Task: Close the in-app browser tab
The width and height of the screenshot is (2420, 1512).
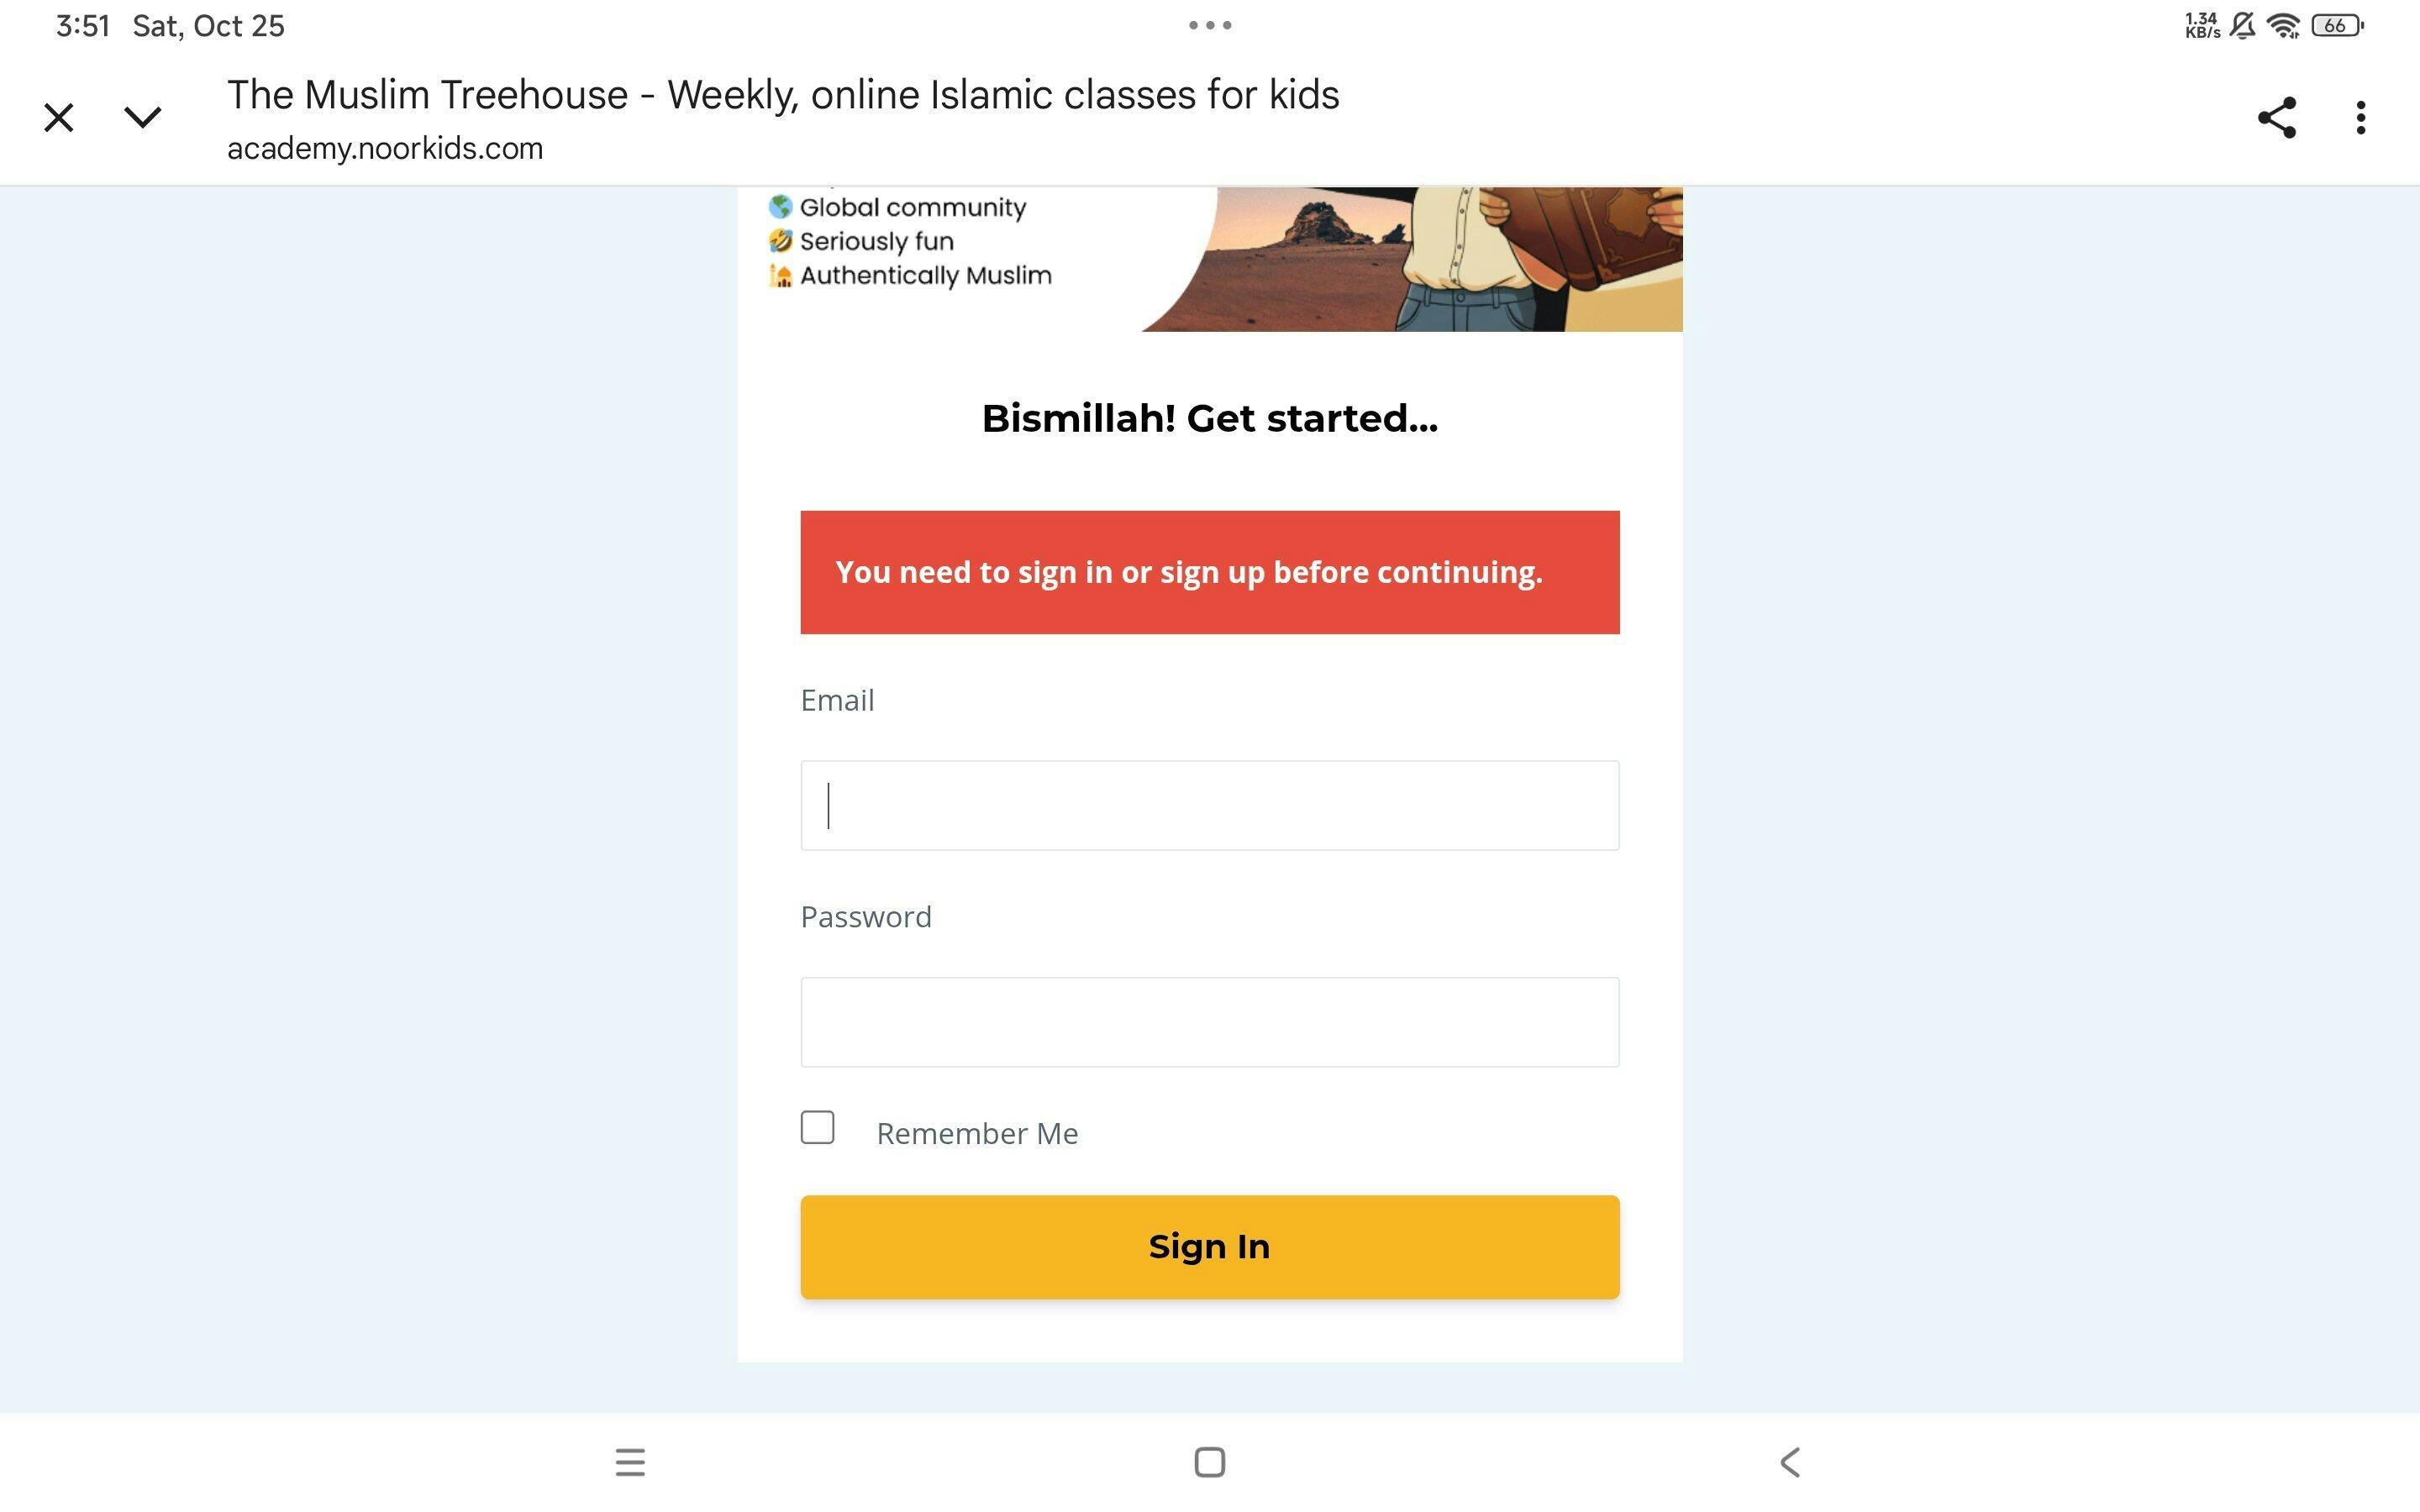Action: click(59, 118)
